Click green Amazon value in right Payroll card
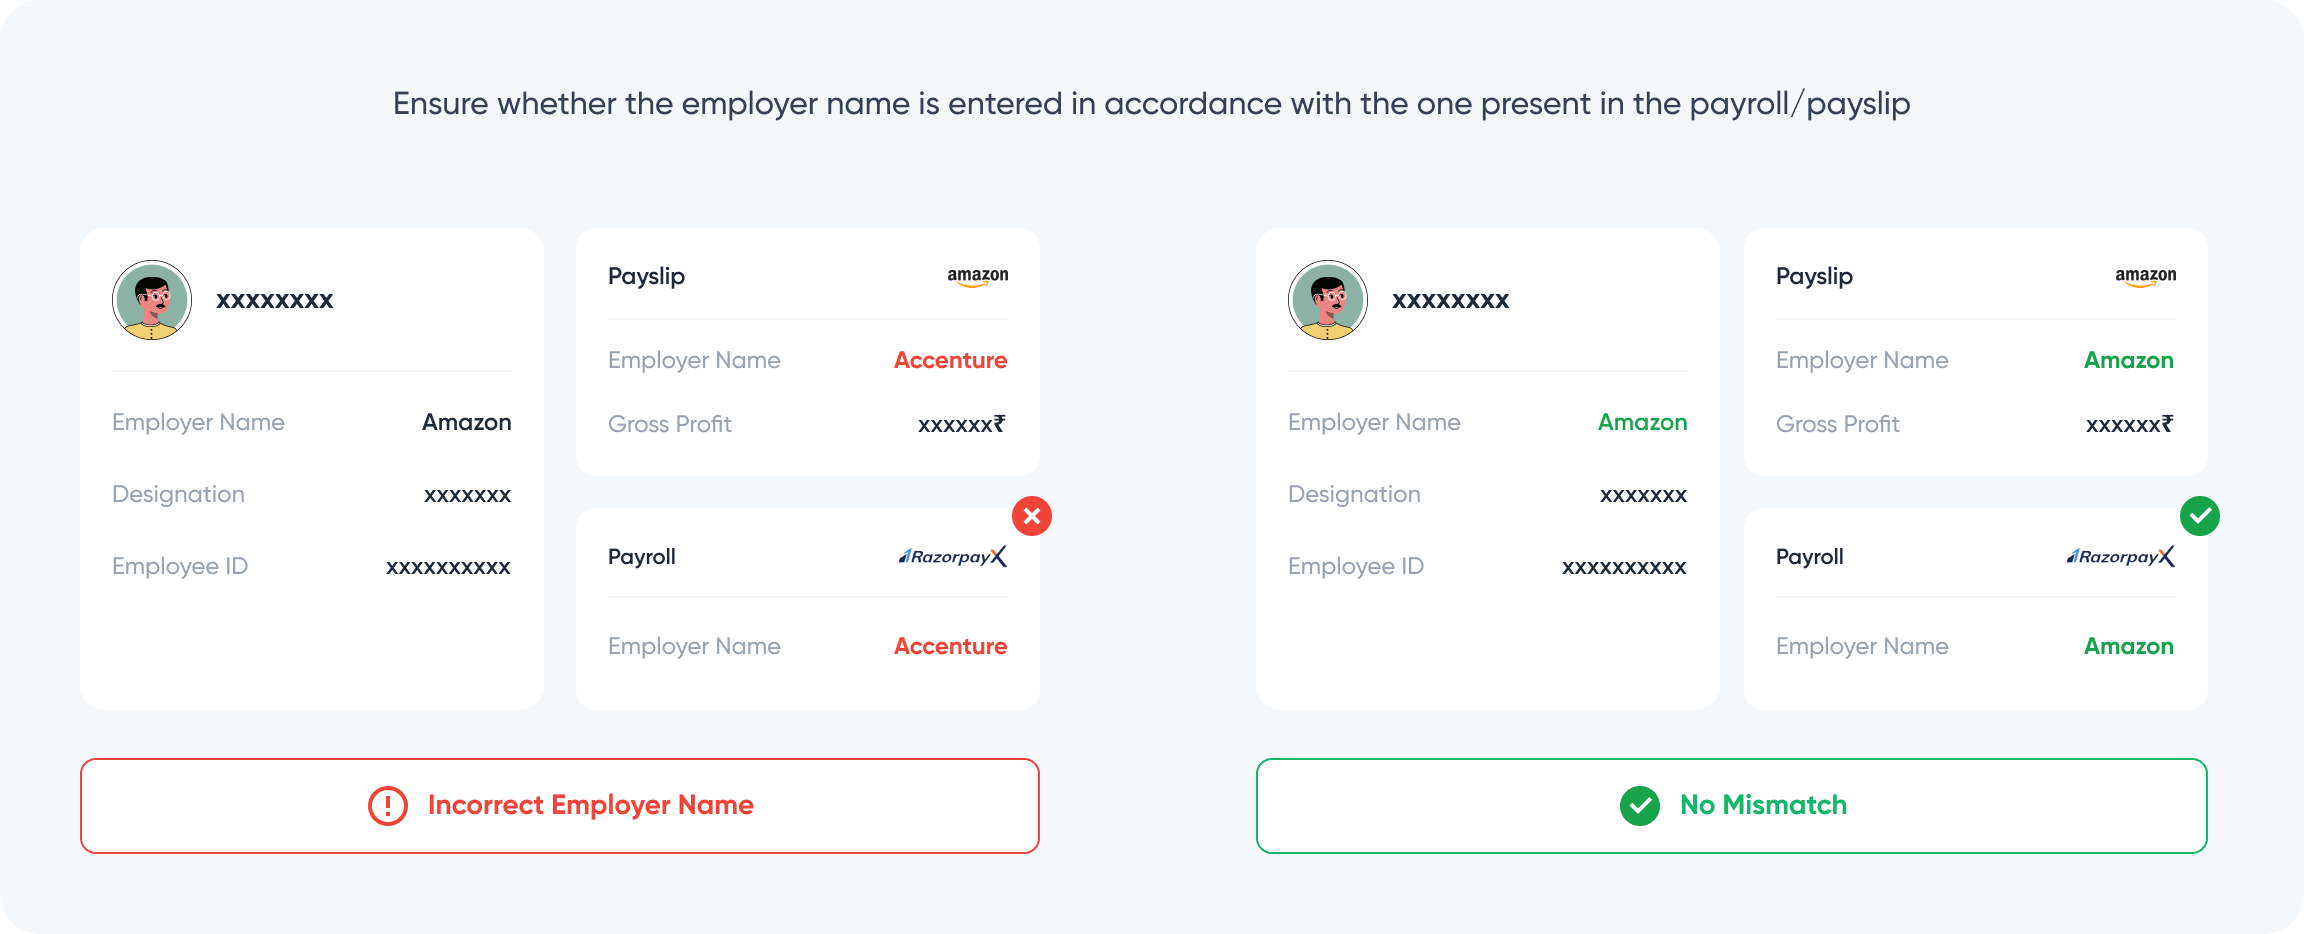Viewport: 2304px width, 934px height. pos(2128,646)
